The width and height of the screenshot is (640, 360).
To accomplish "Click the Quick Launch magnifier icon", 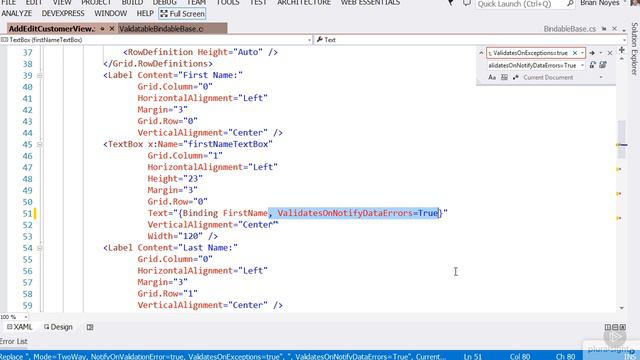I will (570, 4).
